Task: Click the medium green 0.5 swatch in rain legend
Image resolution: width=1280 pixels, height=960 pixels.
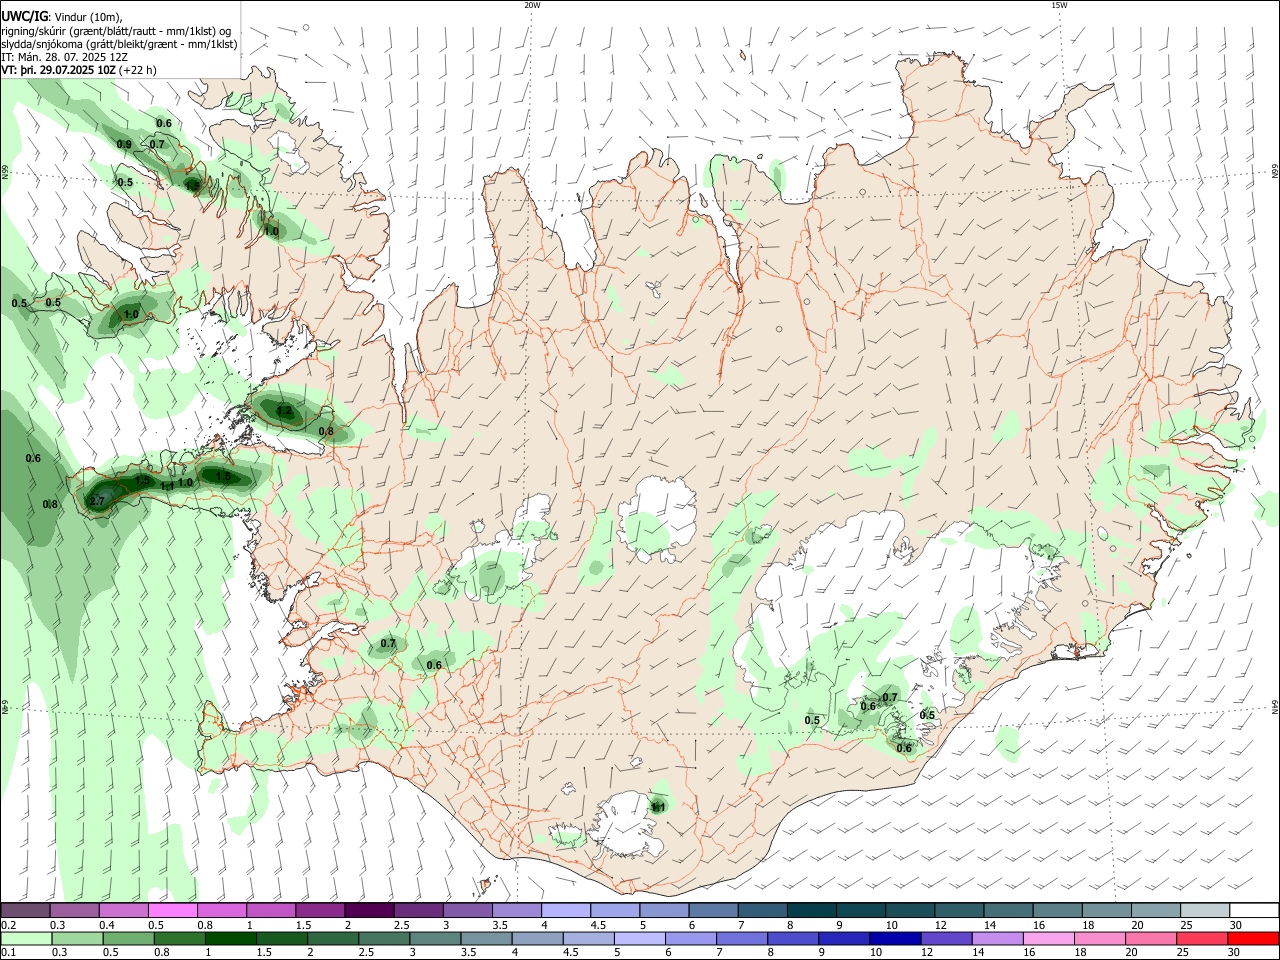Action: 128,938
